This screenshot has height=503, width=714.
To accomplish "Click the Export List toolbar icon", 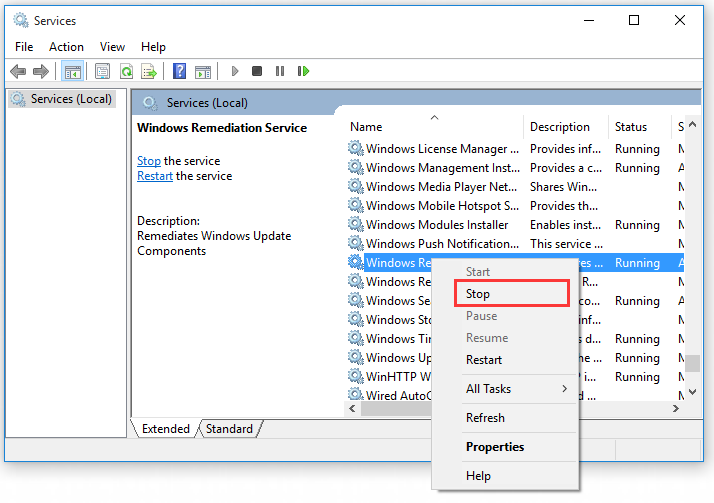I will click(149, 71).
